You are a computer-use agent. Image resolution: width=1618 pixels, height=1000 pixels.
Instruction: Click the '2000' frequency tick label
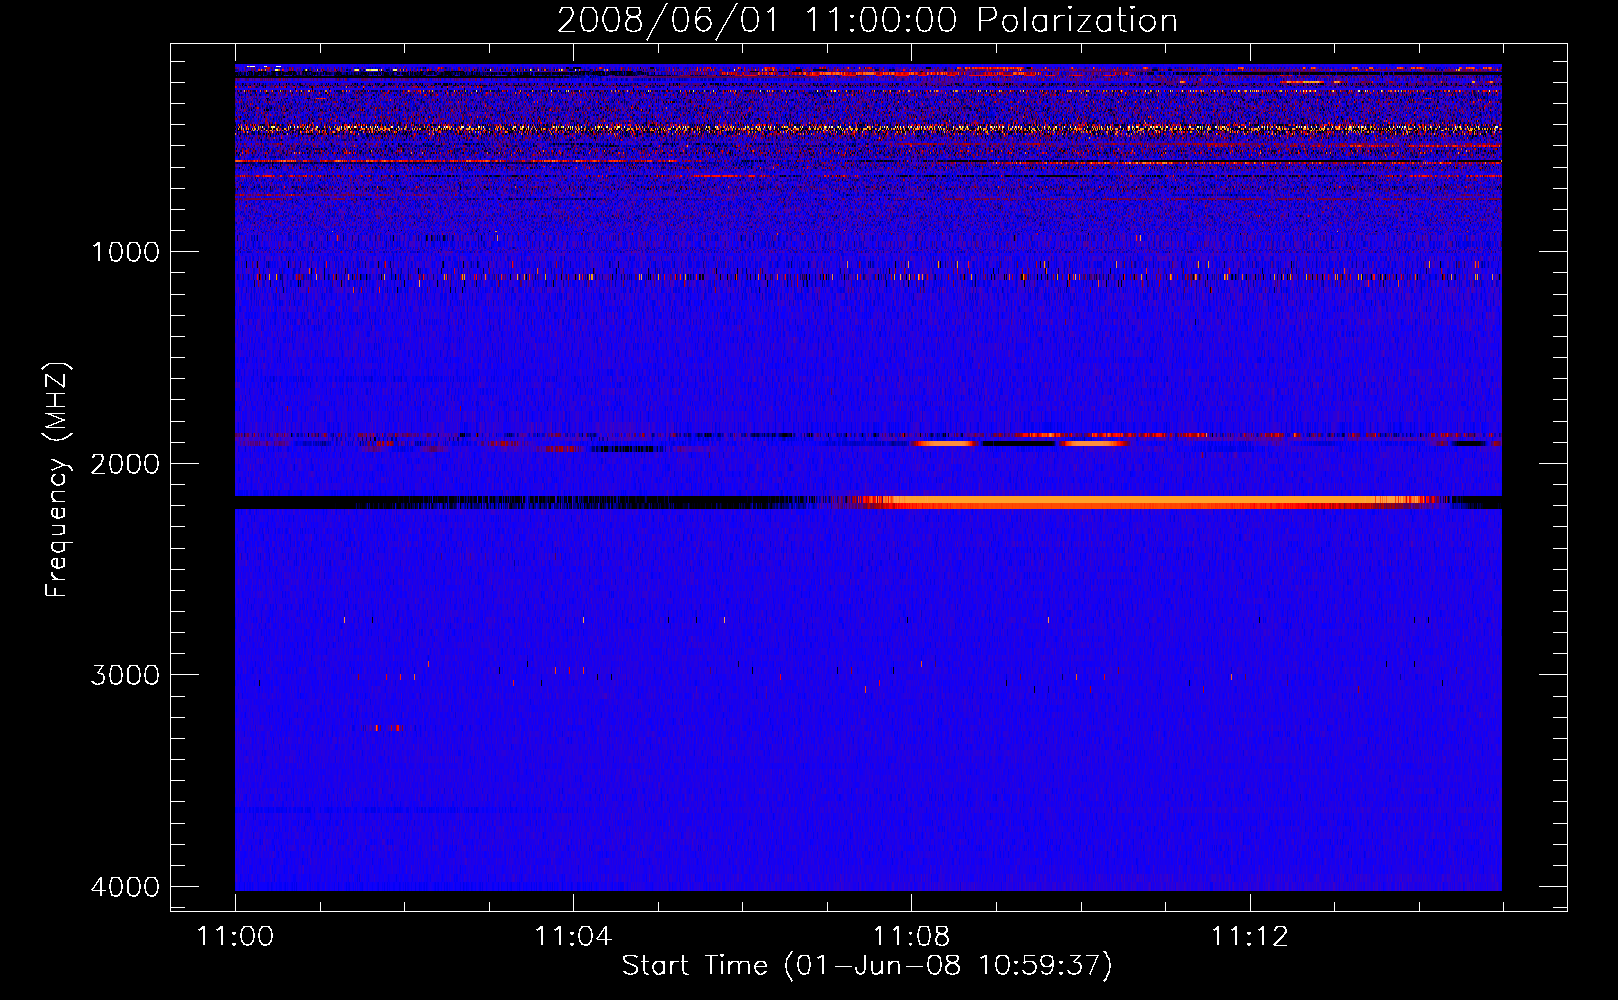125,464
